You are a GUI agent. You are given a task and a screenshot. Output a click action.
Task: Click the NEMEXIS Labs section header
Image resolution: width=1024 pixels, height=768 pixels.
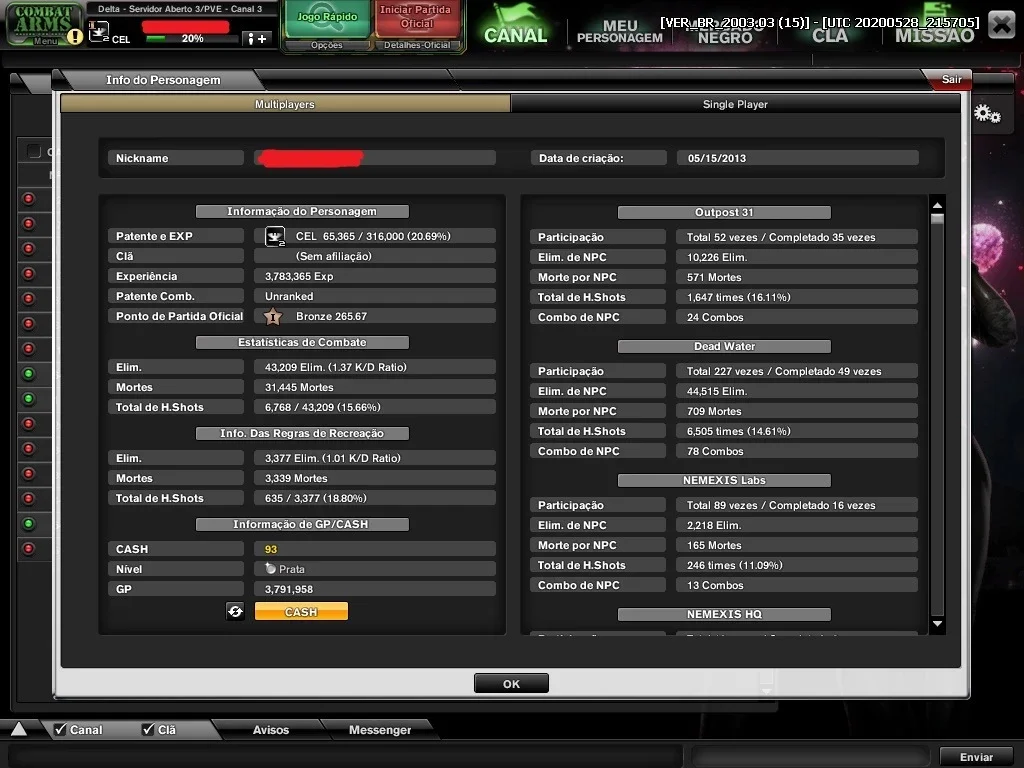pos(724,480)
